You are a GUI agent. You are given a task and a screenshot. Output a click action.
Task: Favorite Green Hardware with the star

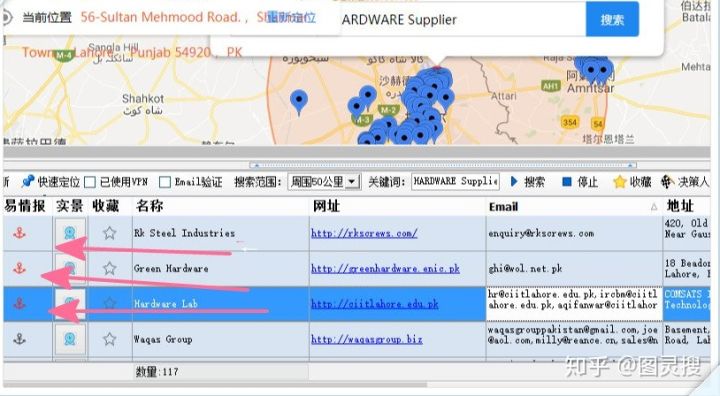coord(109,268)
